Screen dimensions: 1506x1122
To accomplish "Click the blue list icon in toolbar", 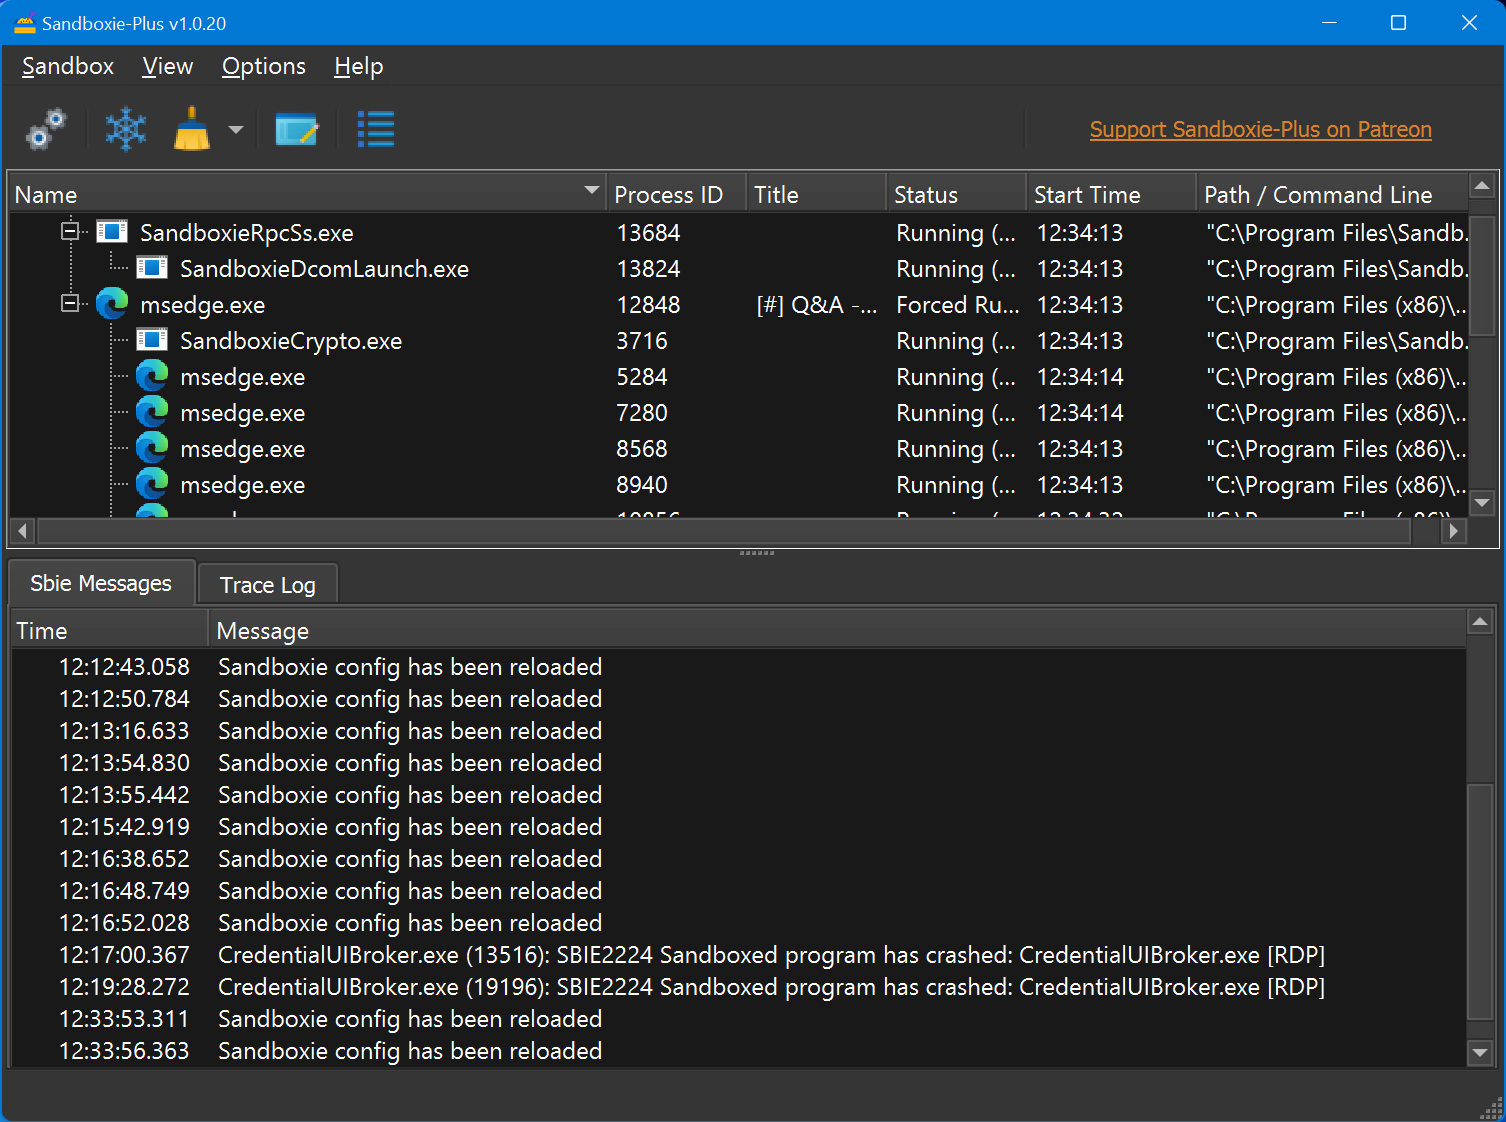I will [x=376, y=130].
